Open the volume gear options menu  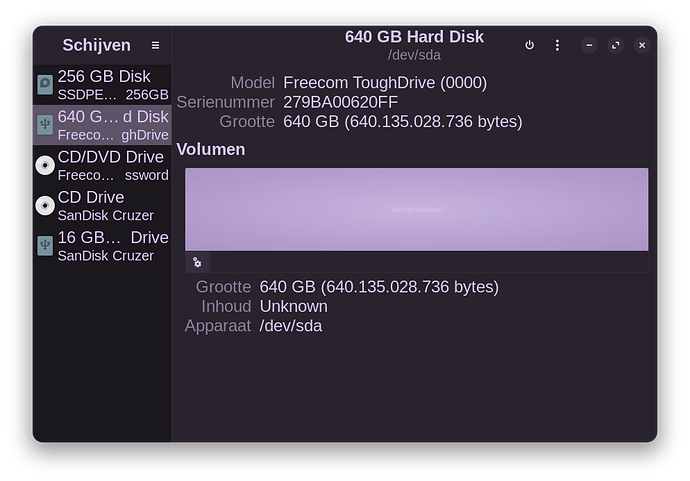[x=197, y=263]
